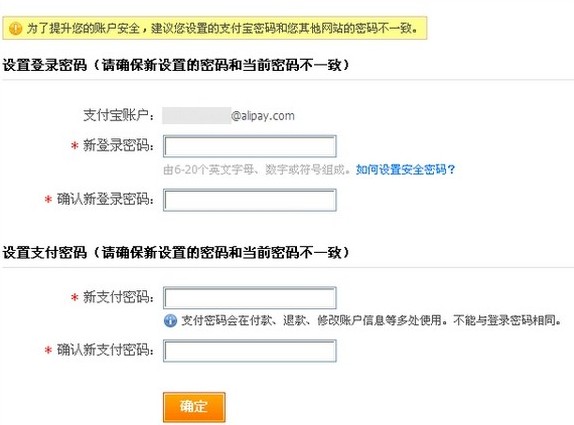Click the red asterisk beside 确认新支付密码
Screen dimensions: 574x425
(48, 350)
